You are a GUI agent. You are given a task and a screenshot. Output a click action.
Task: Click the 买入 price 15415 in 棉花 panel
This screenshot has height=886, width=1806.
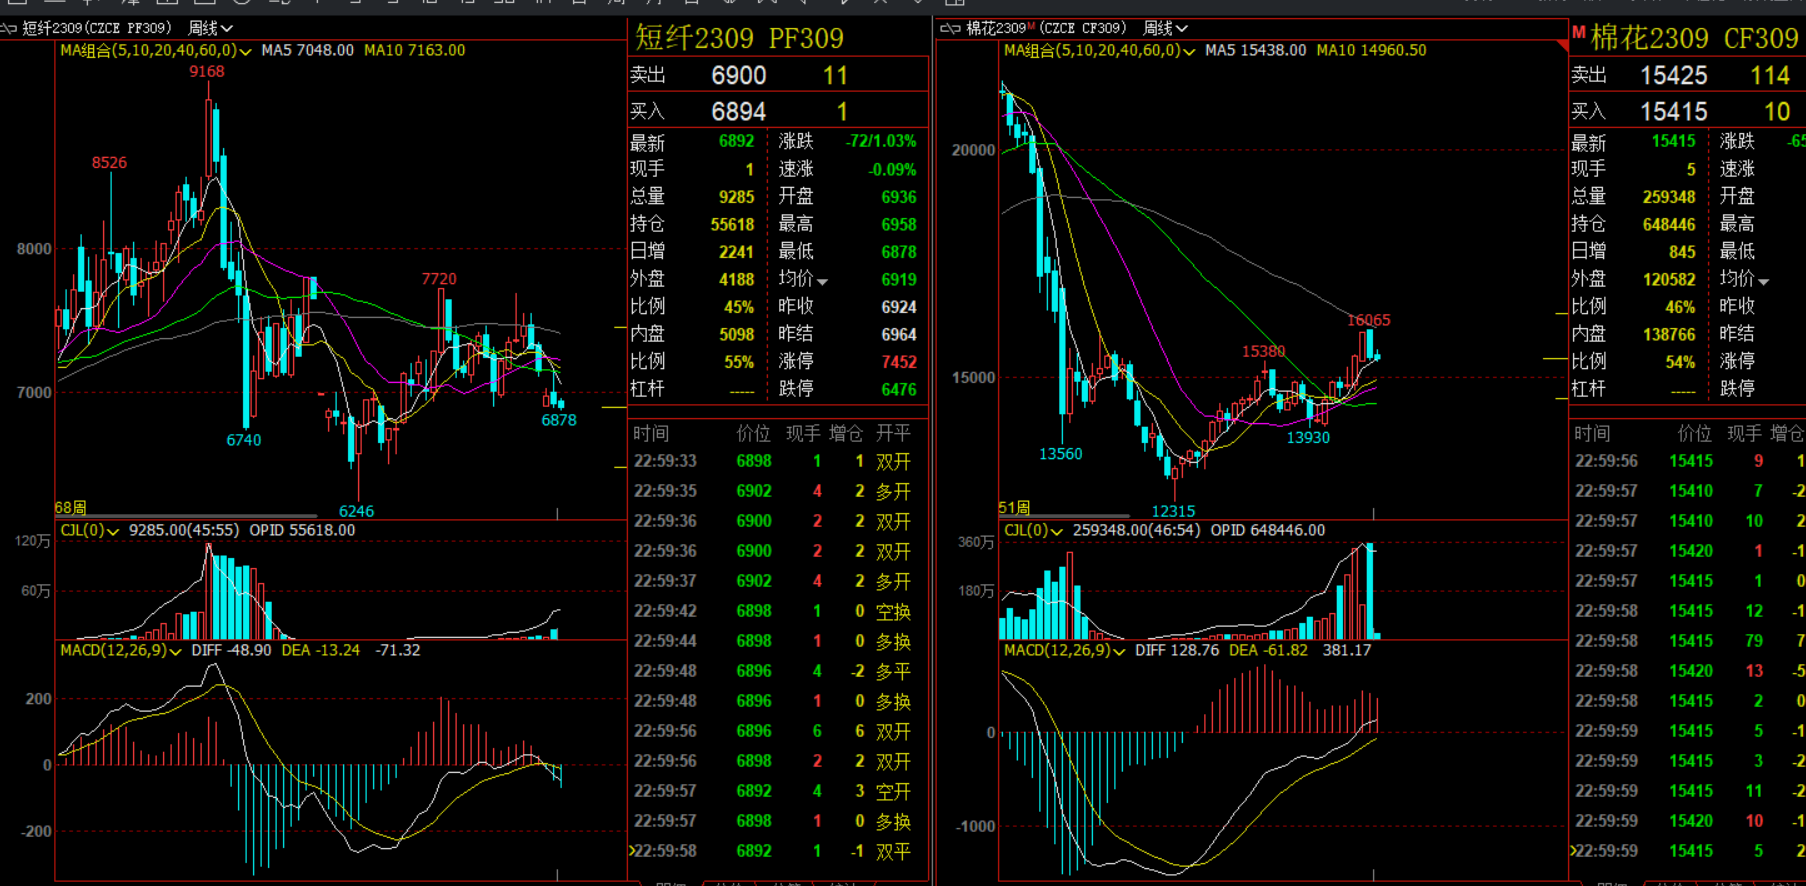click(x=1673, y=112)
